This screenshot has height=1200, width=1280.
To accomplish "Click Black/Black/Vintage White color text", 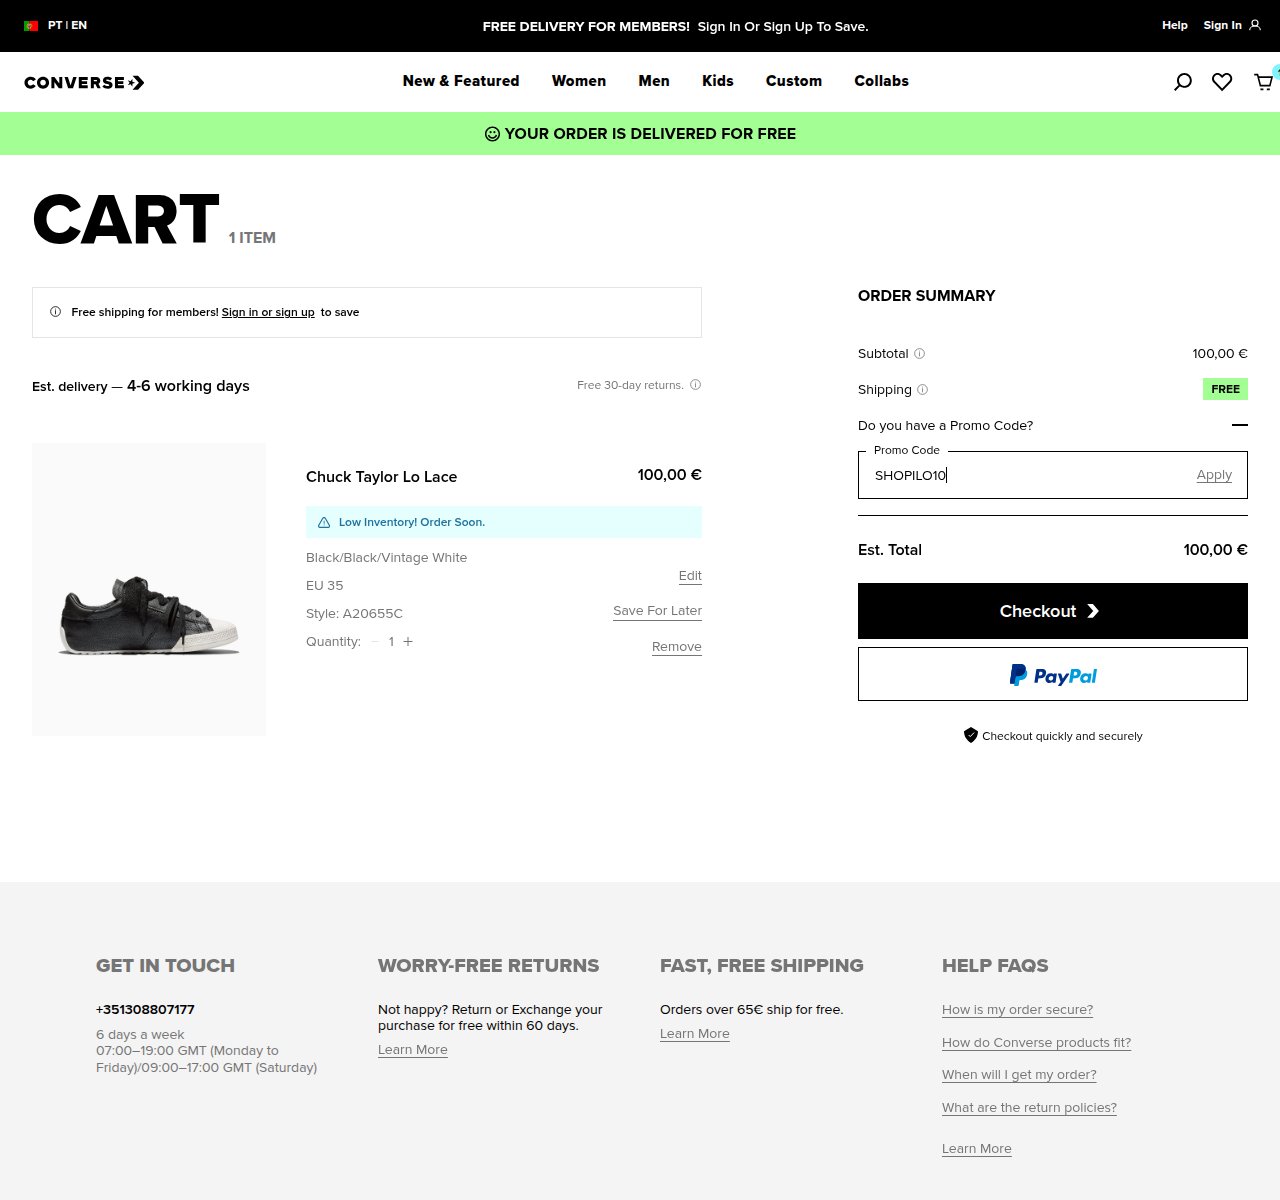I will [x=386, y=558].
